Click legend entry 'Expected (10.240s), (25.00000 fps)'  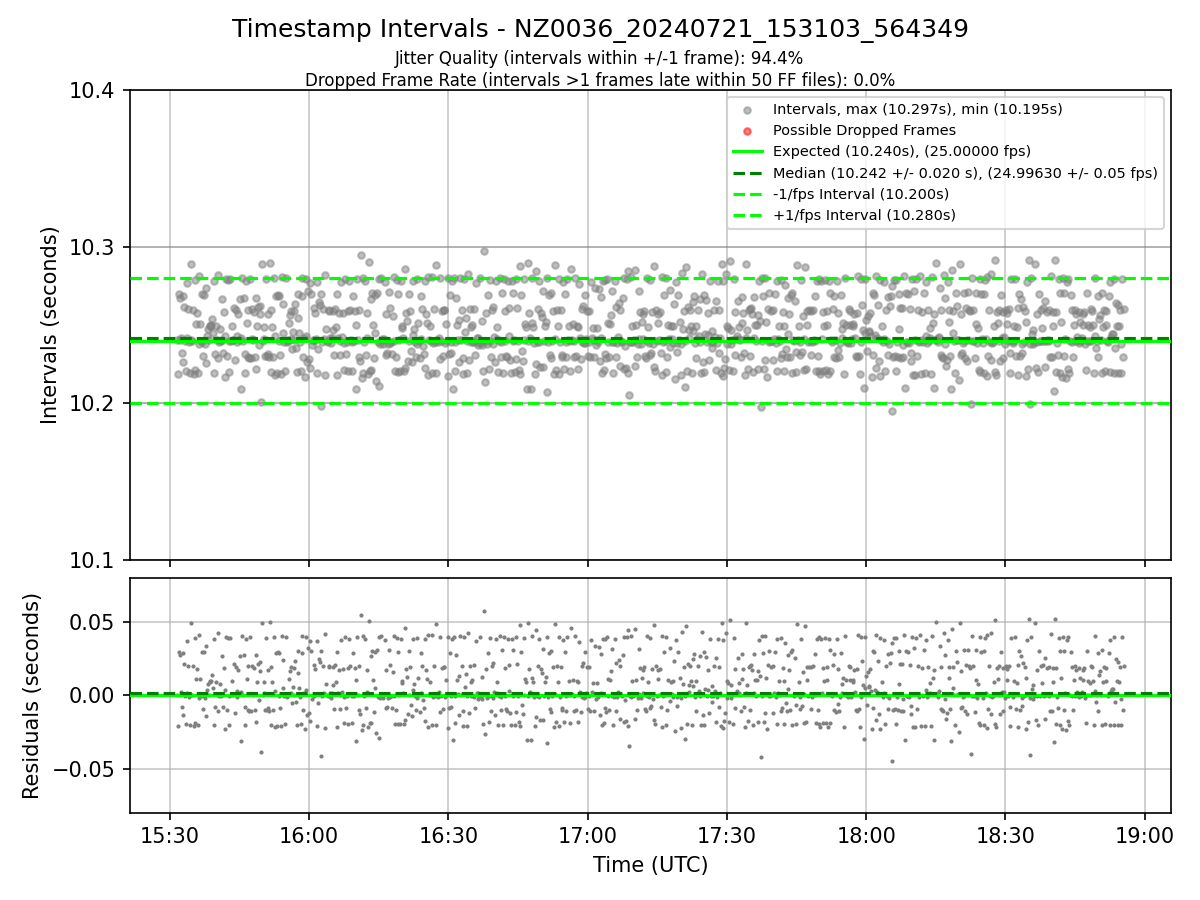tap(902, 151)
